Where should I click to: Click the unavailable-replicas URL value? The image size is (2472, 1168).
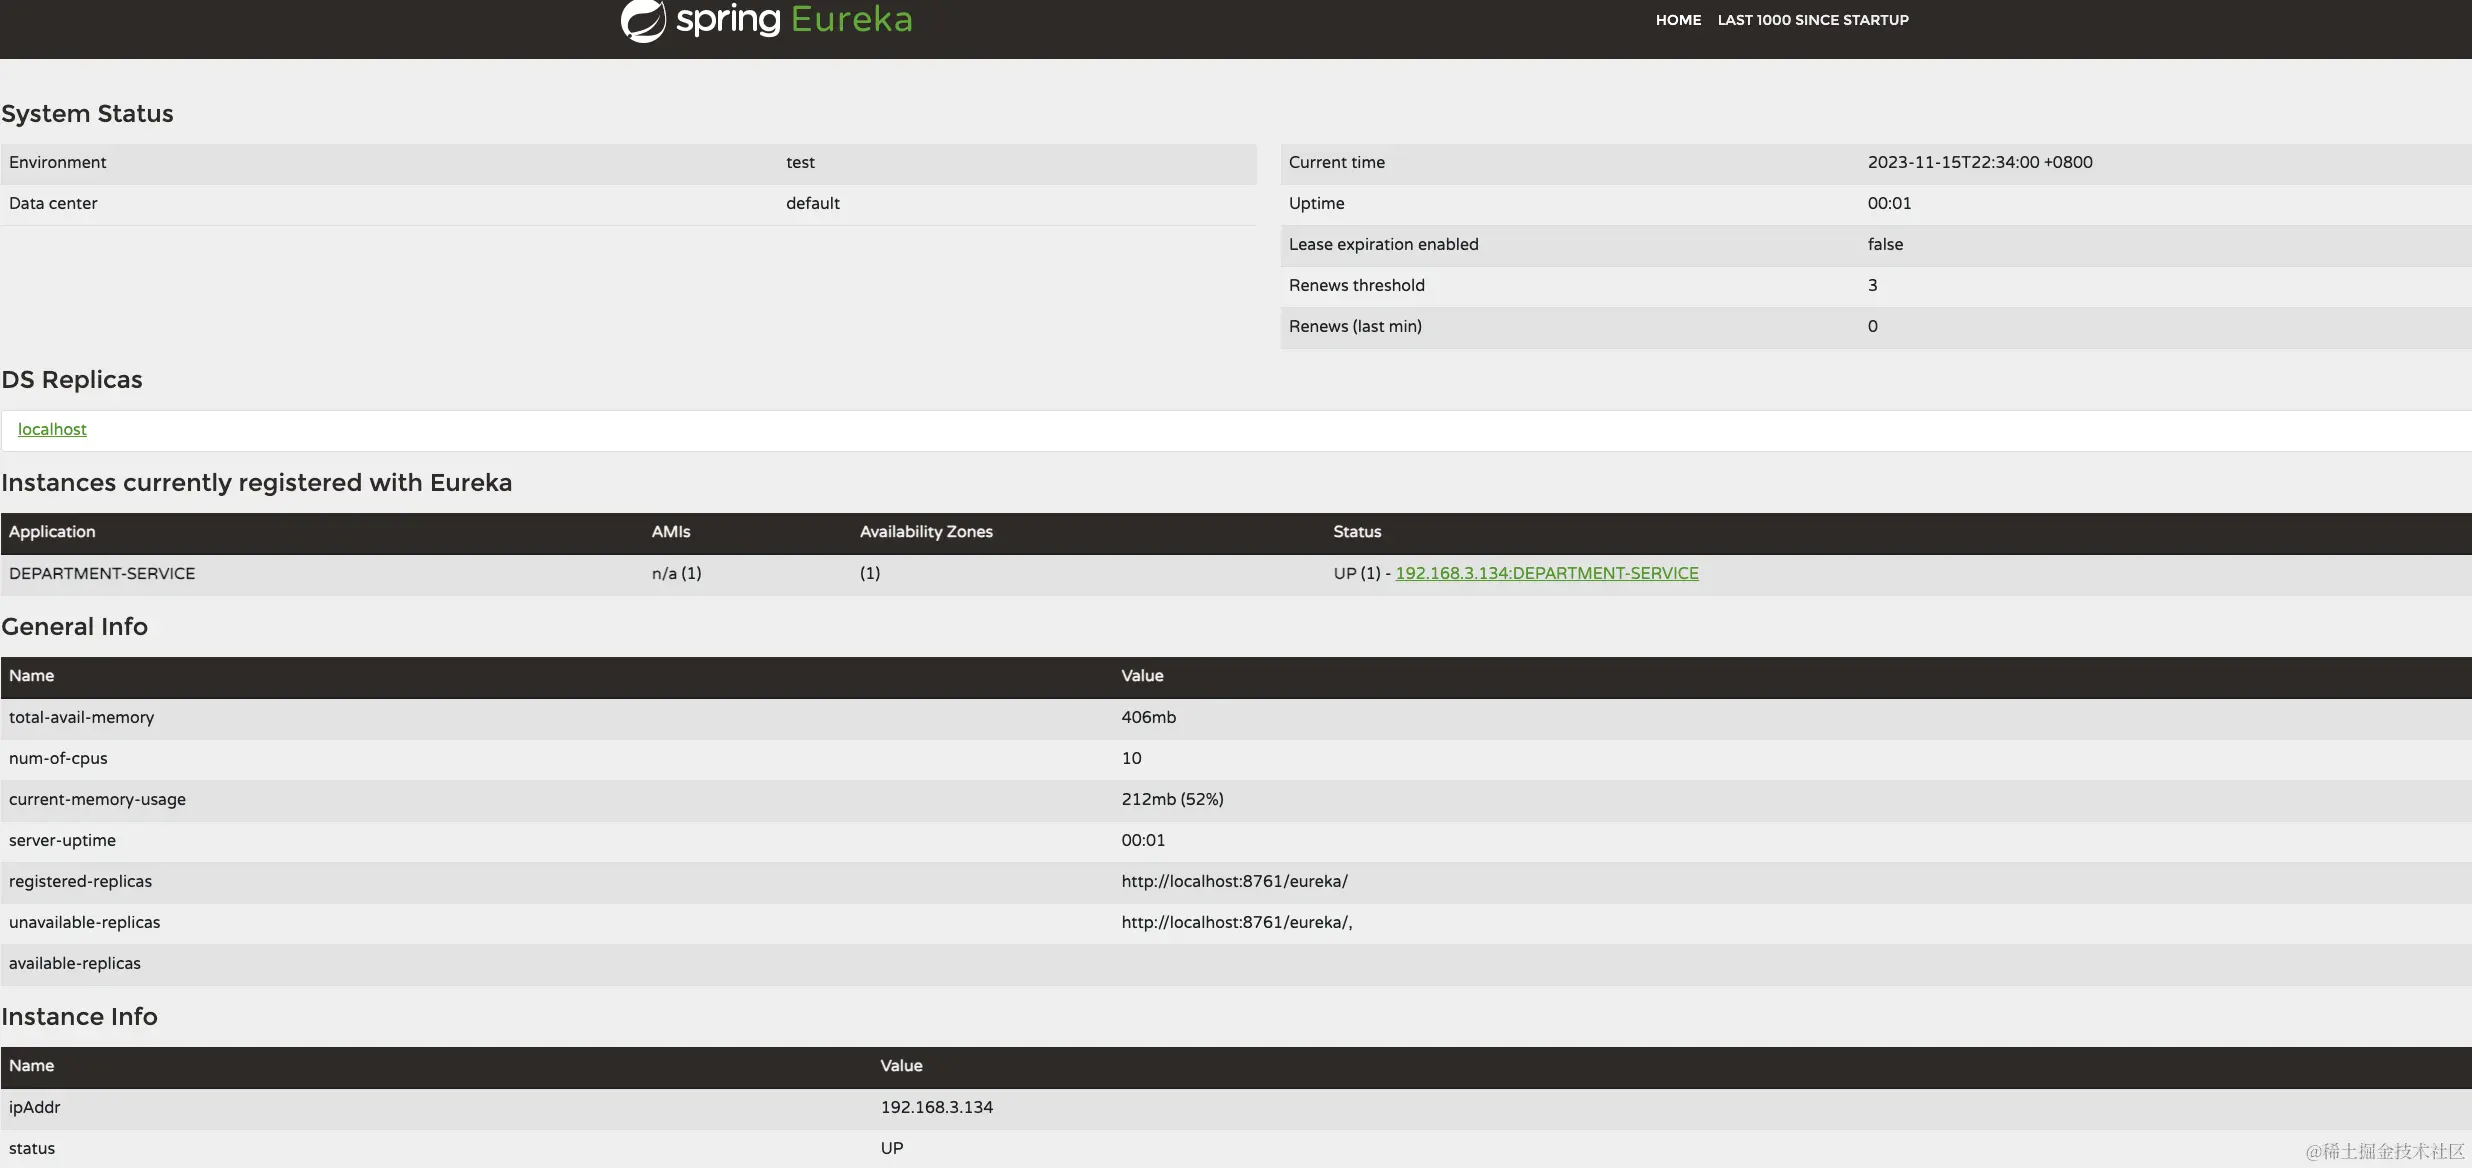pyautogui.click(x=1236, y=922)
